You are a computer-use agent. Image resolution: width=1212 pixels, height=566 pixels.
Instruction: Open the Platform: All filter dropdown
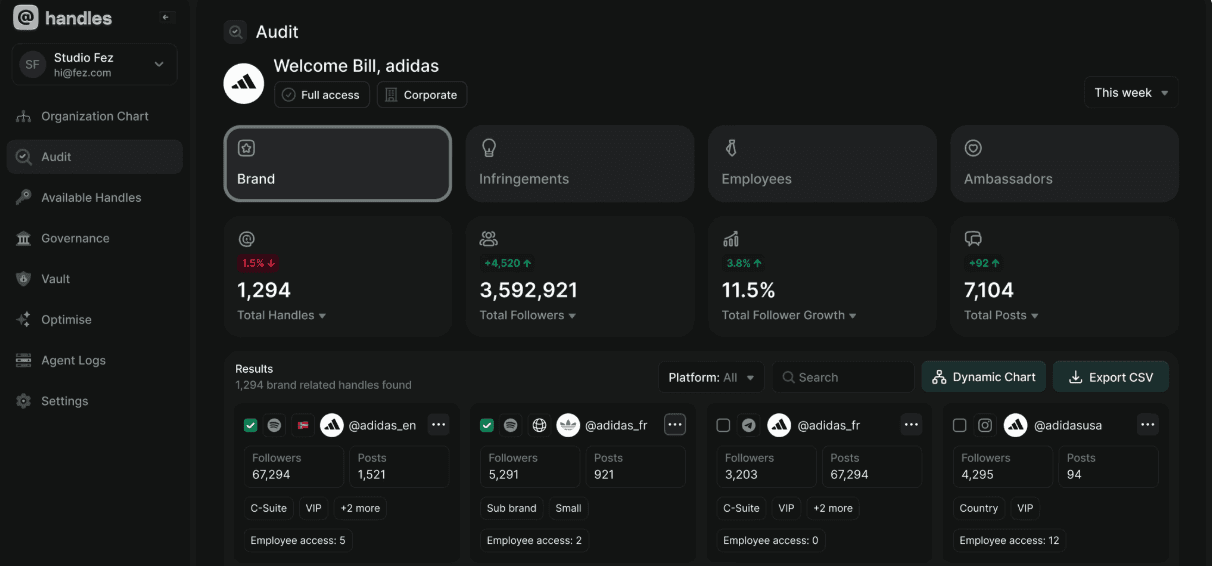tap(711, 377)
